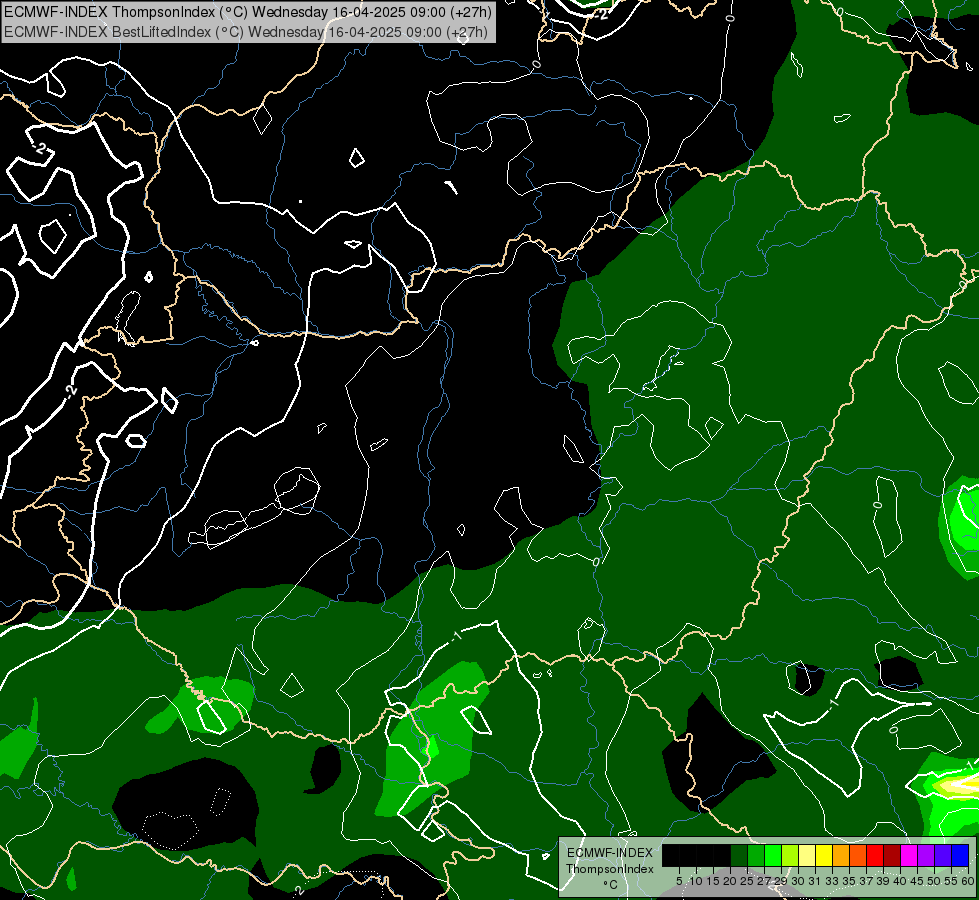The height and width of the screenshot is (900, 979).
Task: Select the magenta 40-45 legend swatch
Action: click(x=909, y=856)
